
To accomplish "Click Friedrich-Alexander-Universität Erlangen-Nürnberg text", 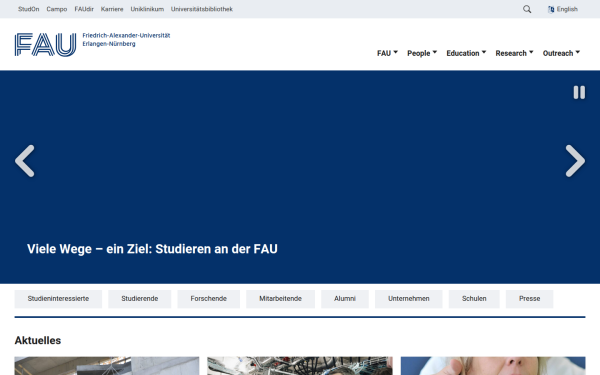I will coord(126,39).
